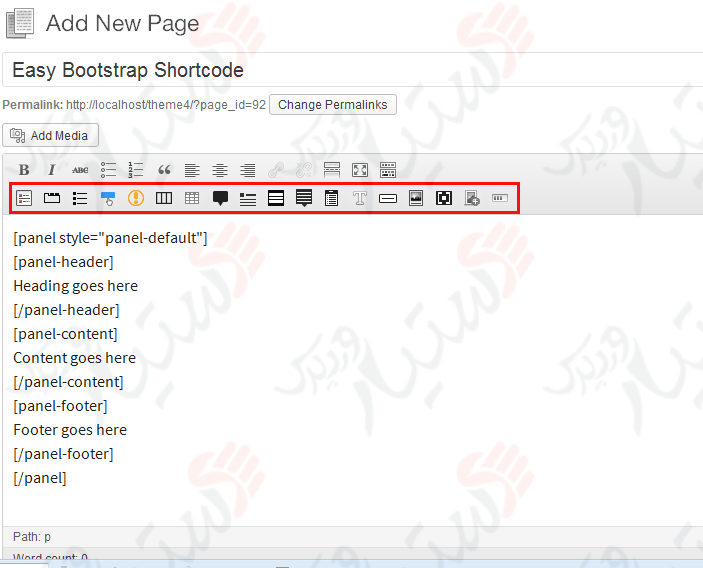Toggle bold formatting
This screenshot has height=568, width=703.
click(24, 170)
